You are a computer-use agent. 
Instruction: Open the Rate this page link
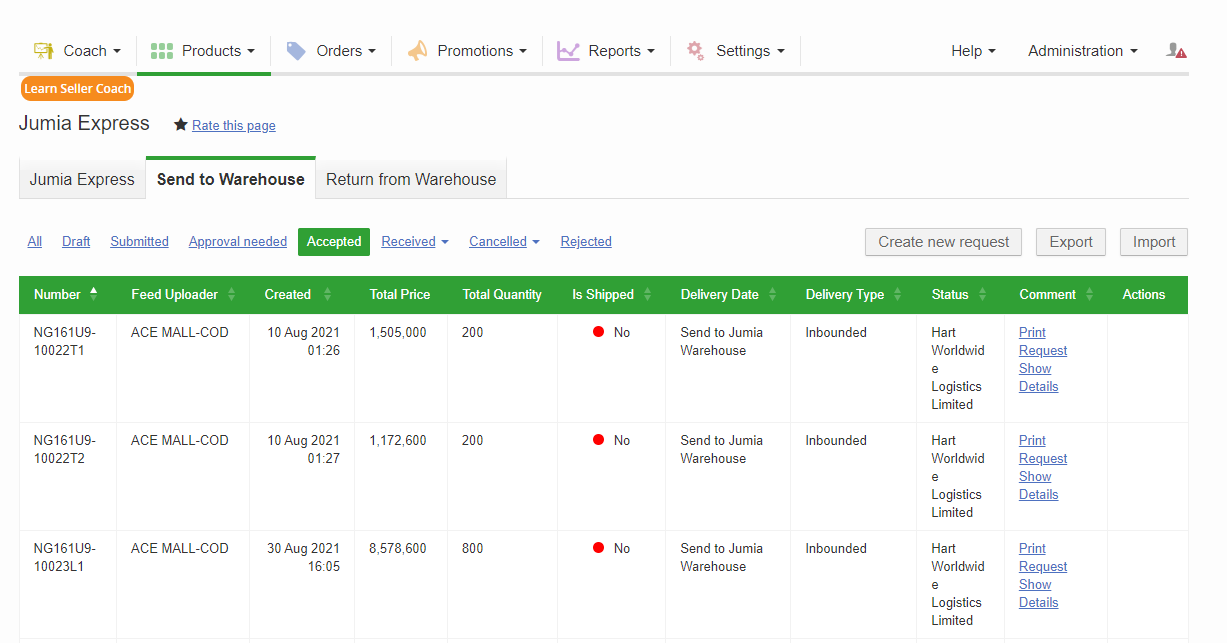[x=234, y=125]
